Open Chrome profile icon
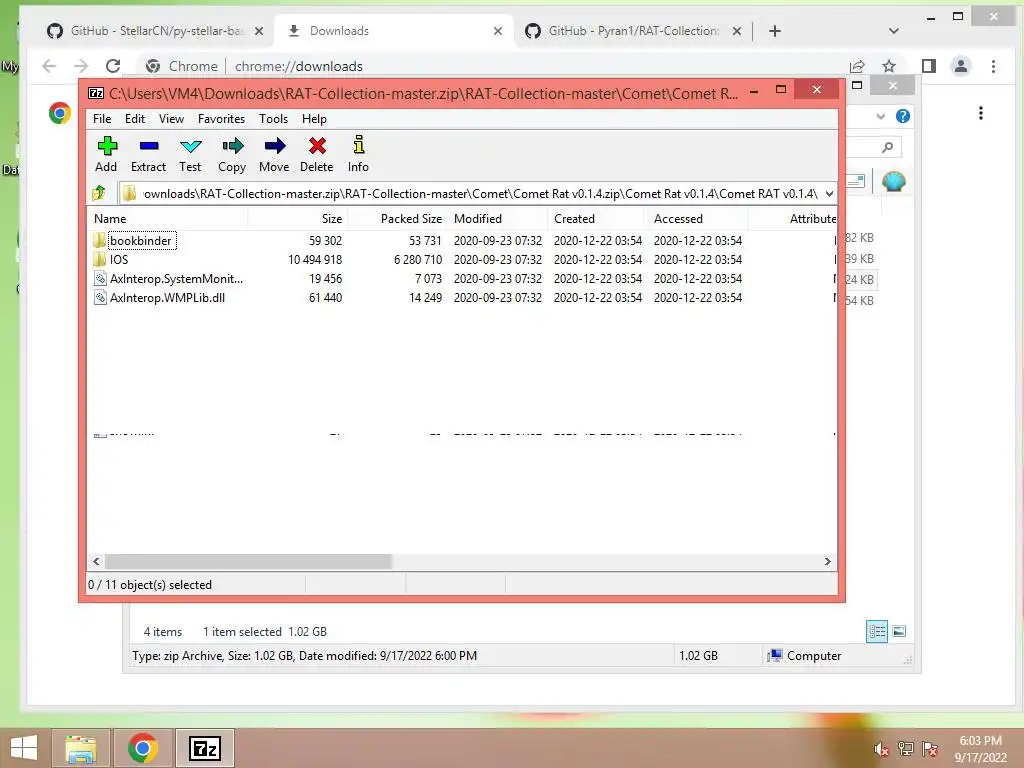The image size is (1024, 768). click(961, 66)
